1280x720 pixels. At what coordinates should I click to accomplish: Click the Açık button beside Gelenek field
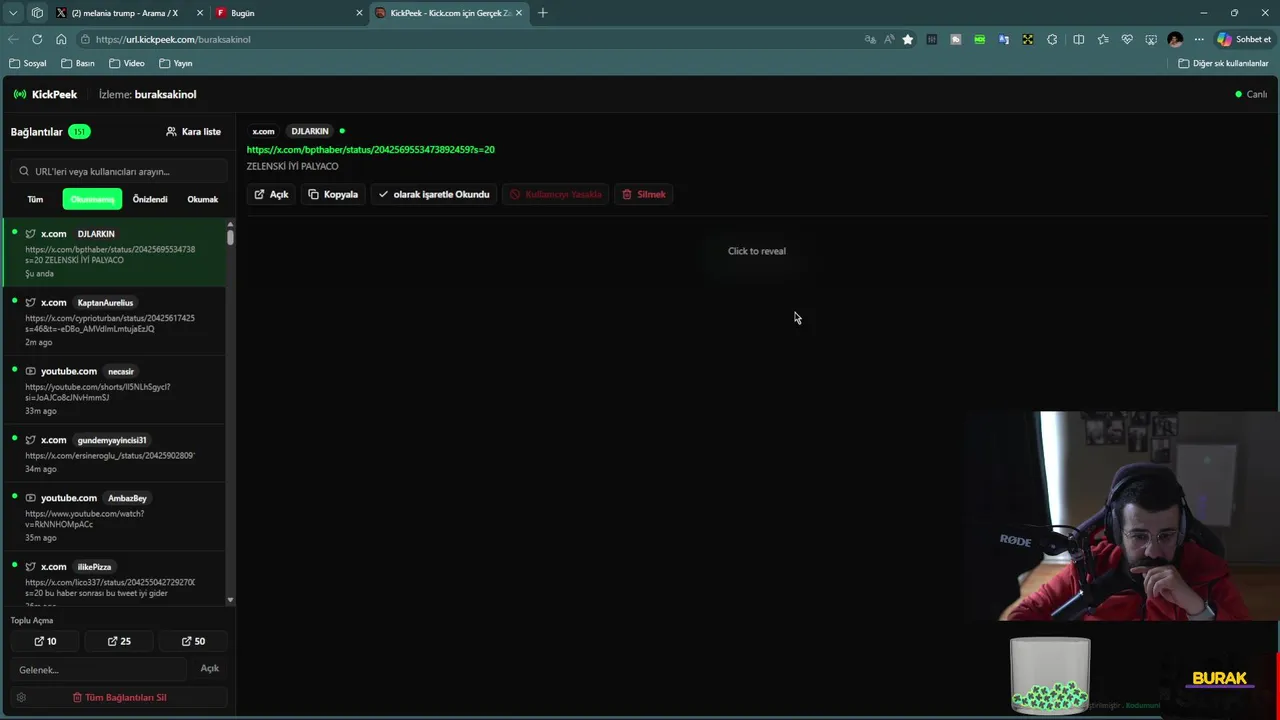coord(210,668)
